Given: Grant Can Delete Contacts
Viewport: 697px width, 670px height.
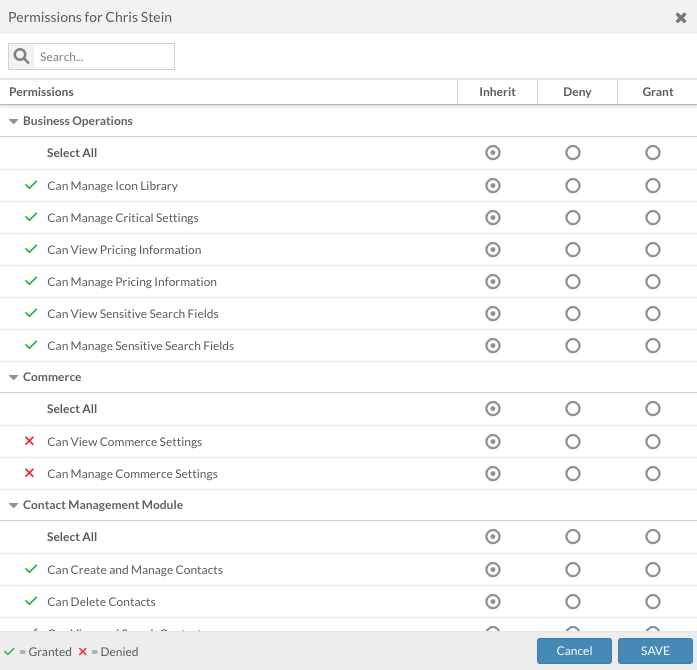Looking at the screenshot, I should (x=653, y=602).
